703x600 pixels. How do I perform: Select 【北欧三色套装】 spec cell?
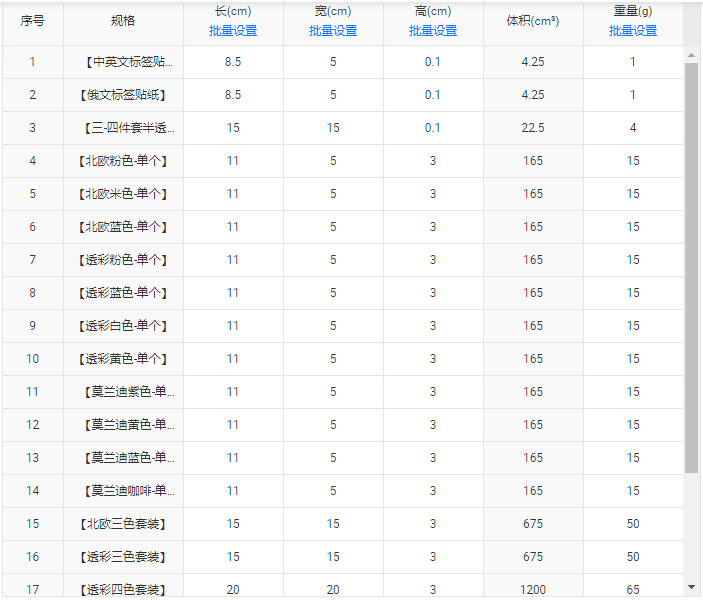(x=123, y=524)
